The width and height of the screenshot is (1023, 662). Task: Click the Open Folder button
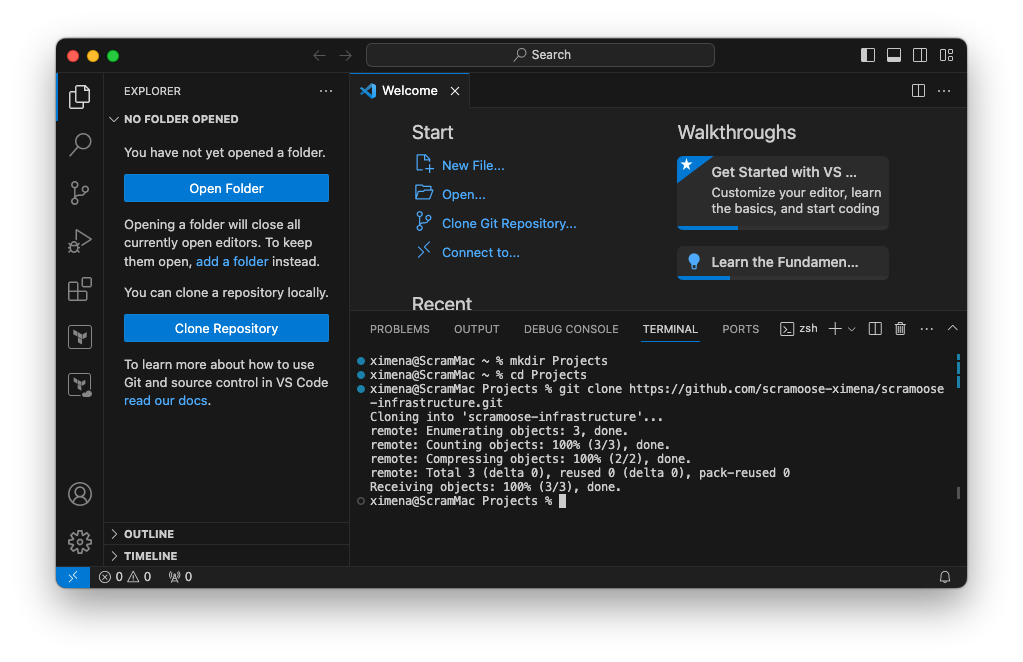pos(226,188)
